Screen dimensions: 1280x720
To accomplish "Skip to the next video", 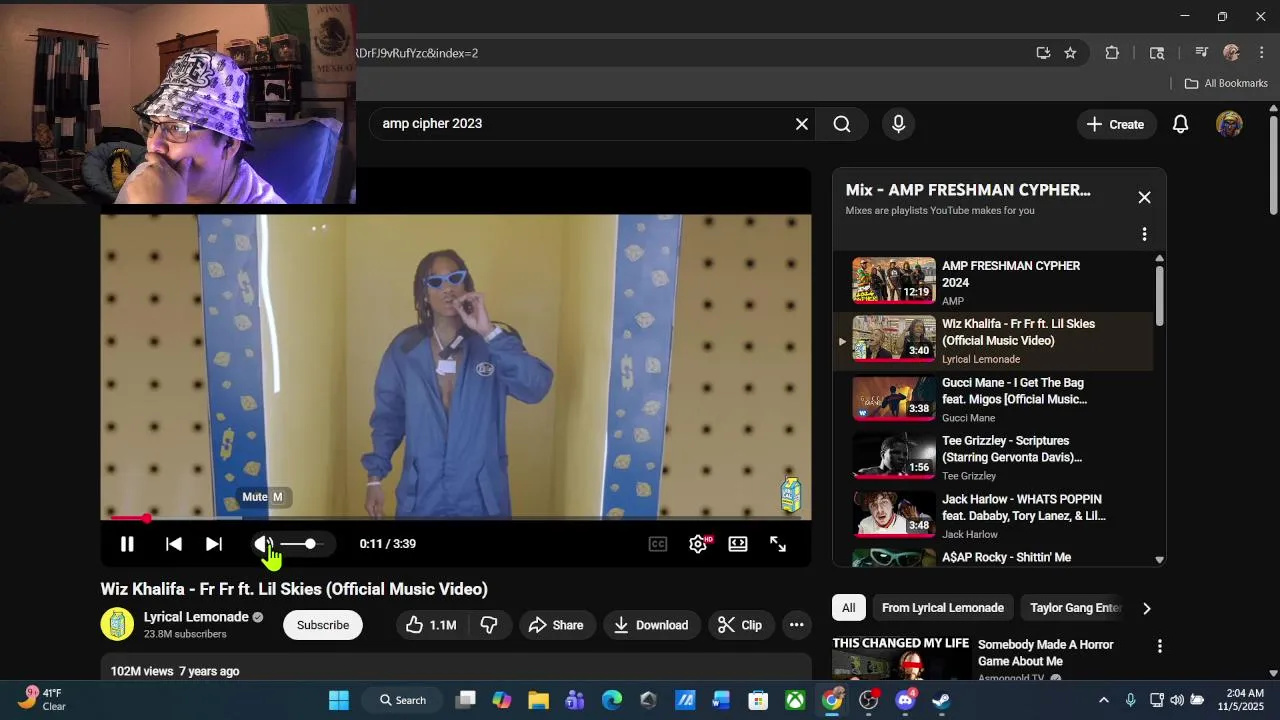I will point(213,544).
